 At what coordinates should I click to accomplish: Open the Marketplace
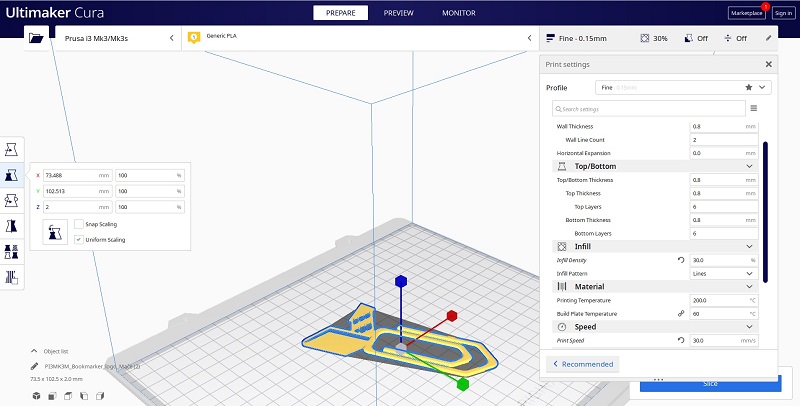746,13
